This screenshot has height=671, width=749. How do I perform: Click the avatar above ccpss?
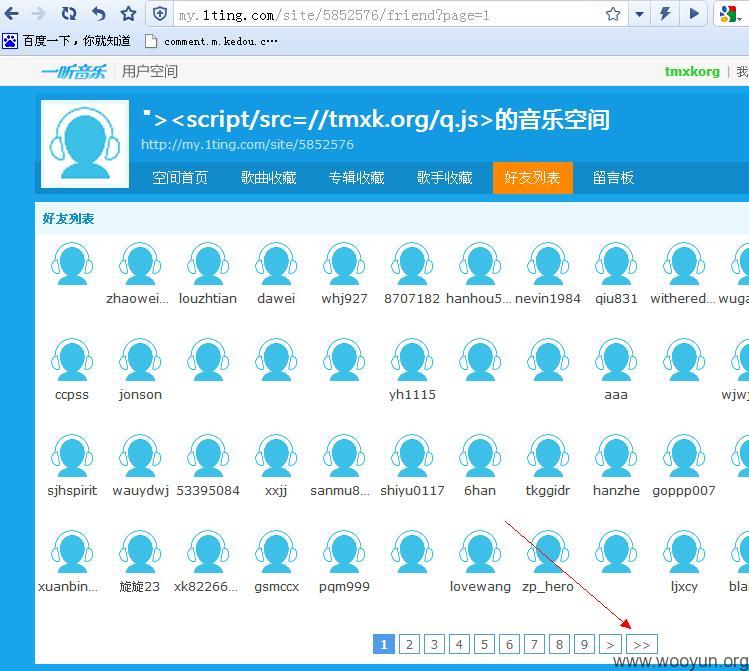[x=72, y=360]
